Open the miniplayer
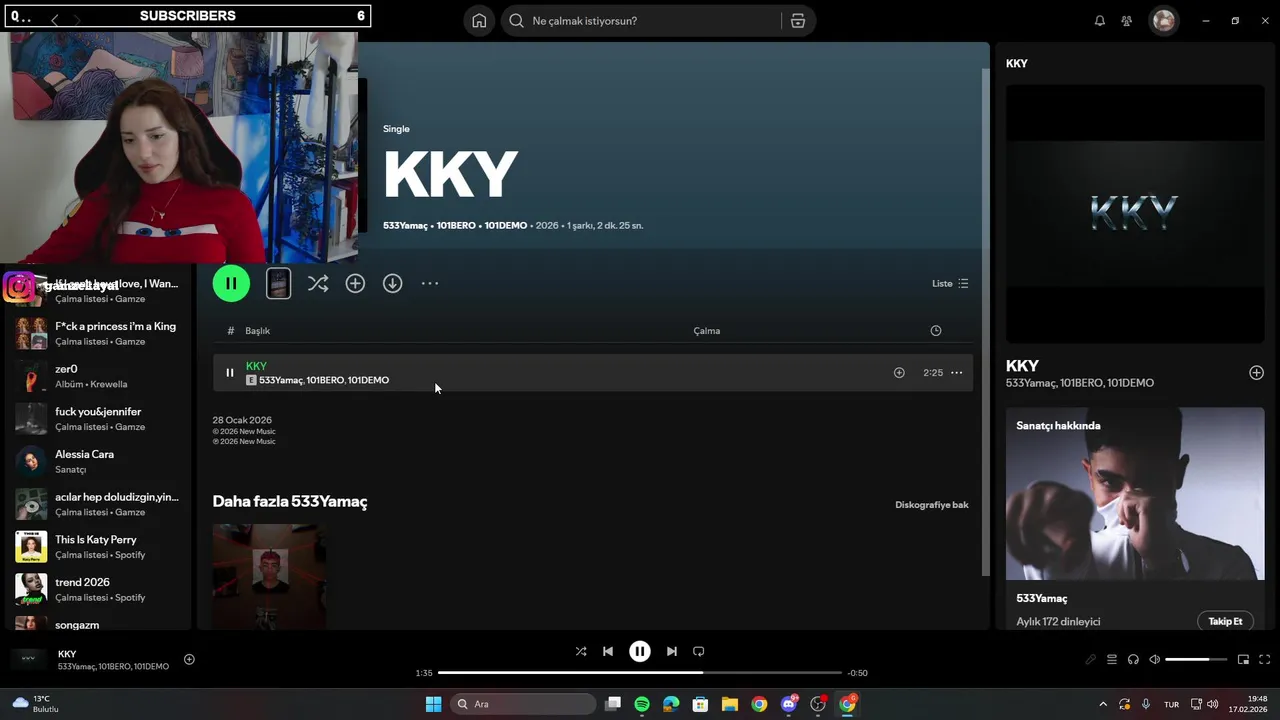1280x720 pixels. click(x=1244, y=659)
